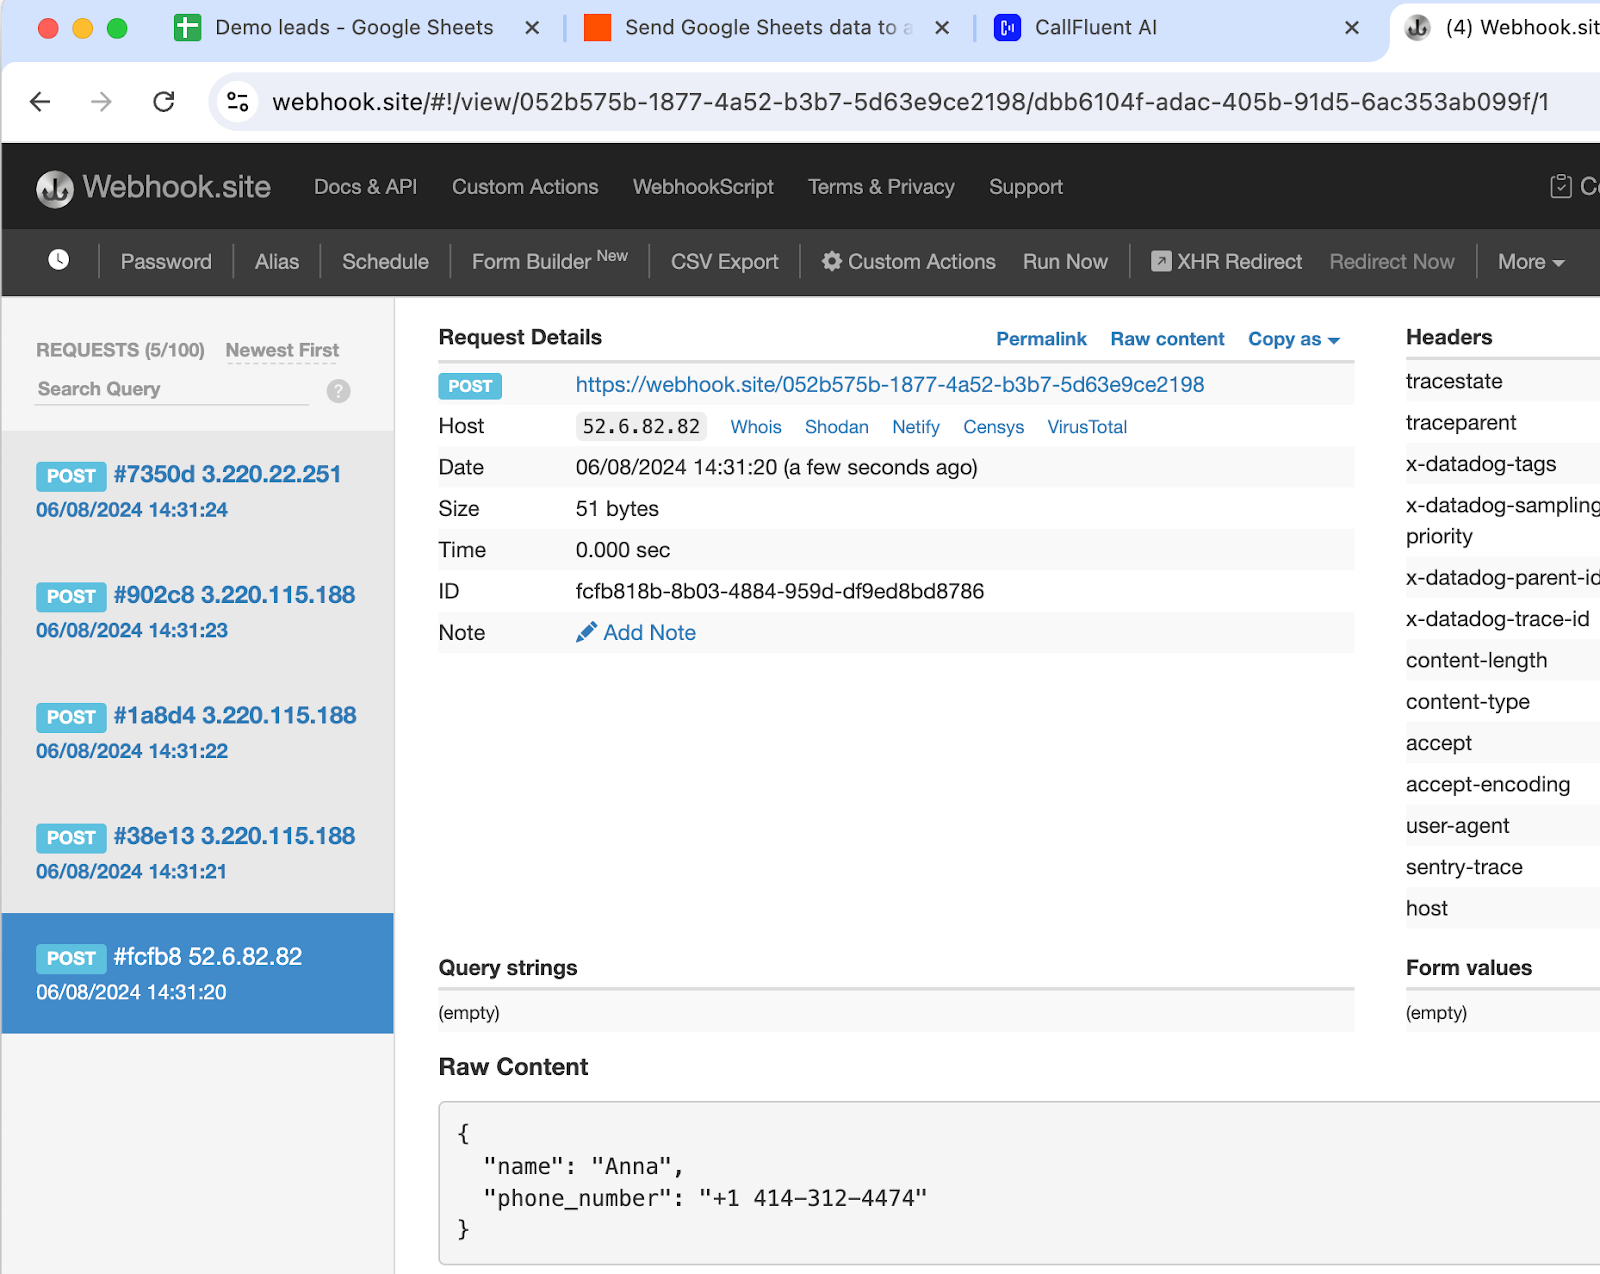Click Shodan lookup link
The width and height of the screenshot is (1600, 1274).
(x=836, y=427)
